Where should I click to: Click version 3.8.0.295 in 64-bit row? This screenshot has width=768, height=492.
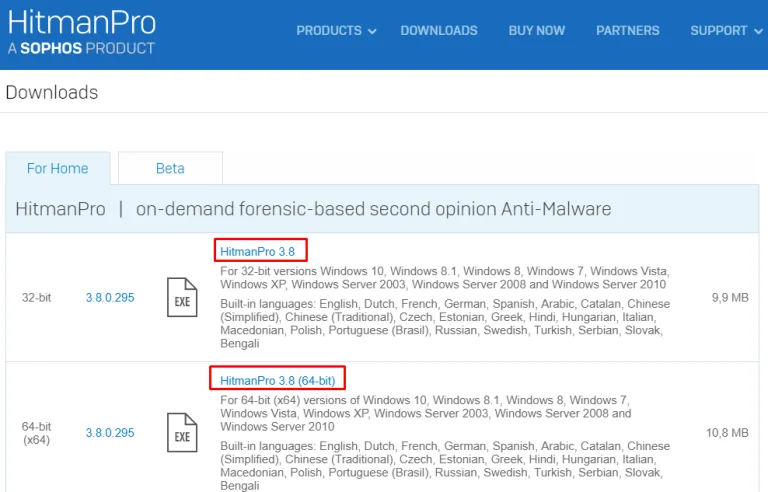pos(110,433)
